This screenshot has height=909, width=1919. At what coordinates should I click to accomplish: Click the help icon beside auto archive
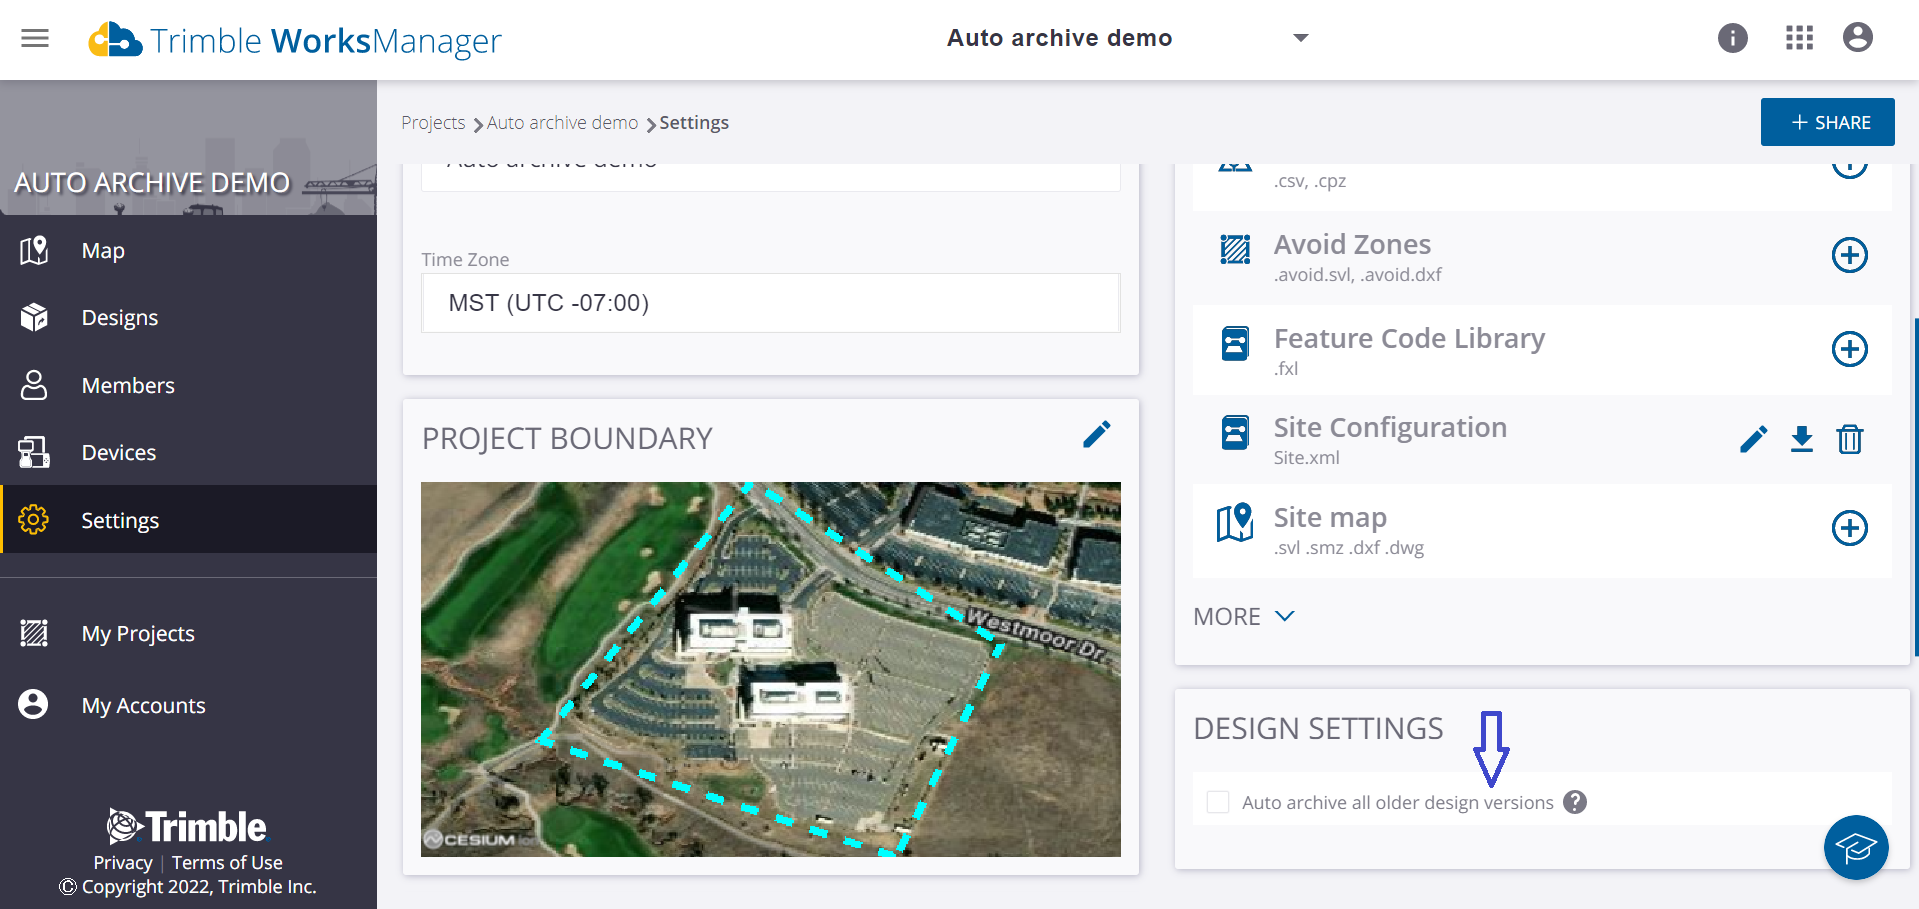[x=1575, y=802]
